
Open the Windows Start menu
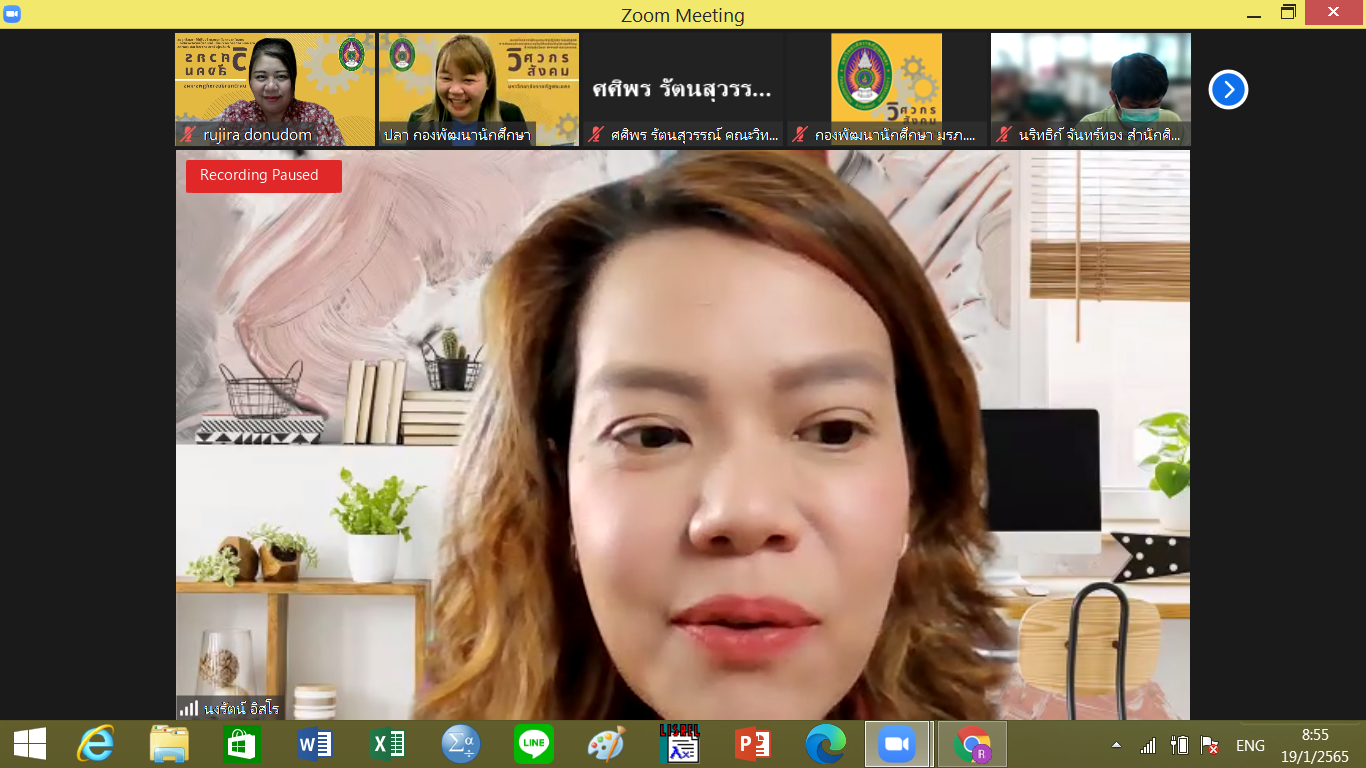click(30, 744)
